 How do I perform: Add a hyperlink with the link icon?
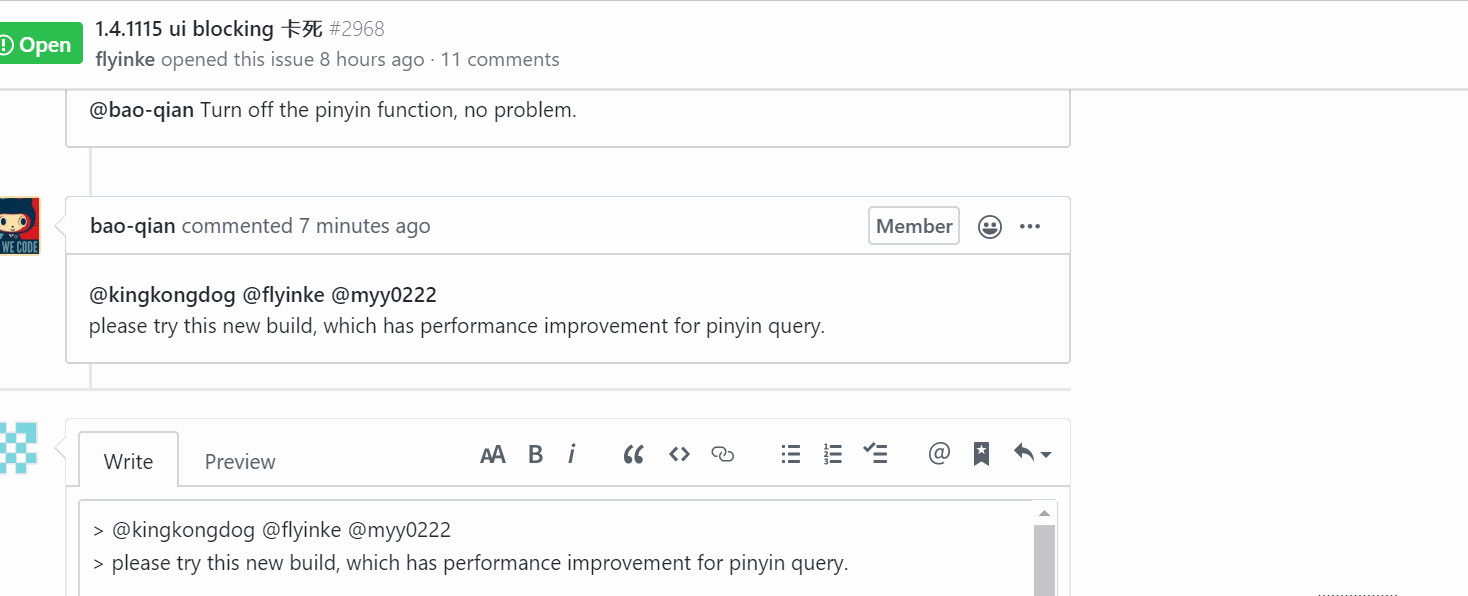coord(722,455)
